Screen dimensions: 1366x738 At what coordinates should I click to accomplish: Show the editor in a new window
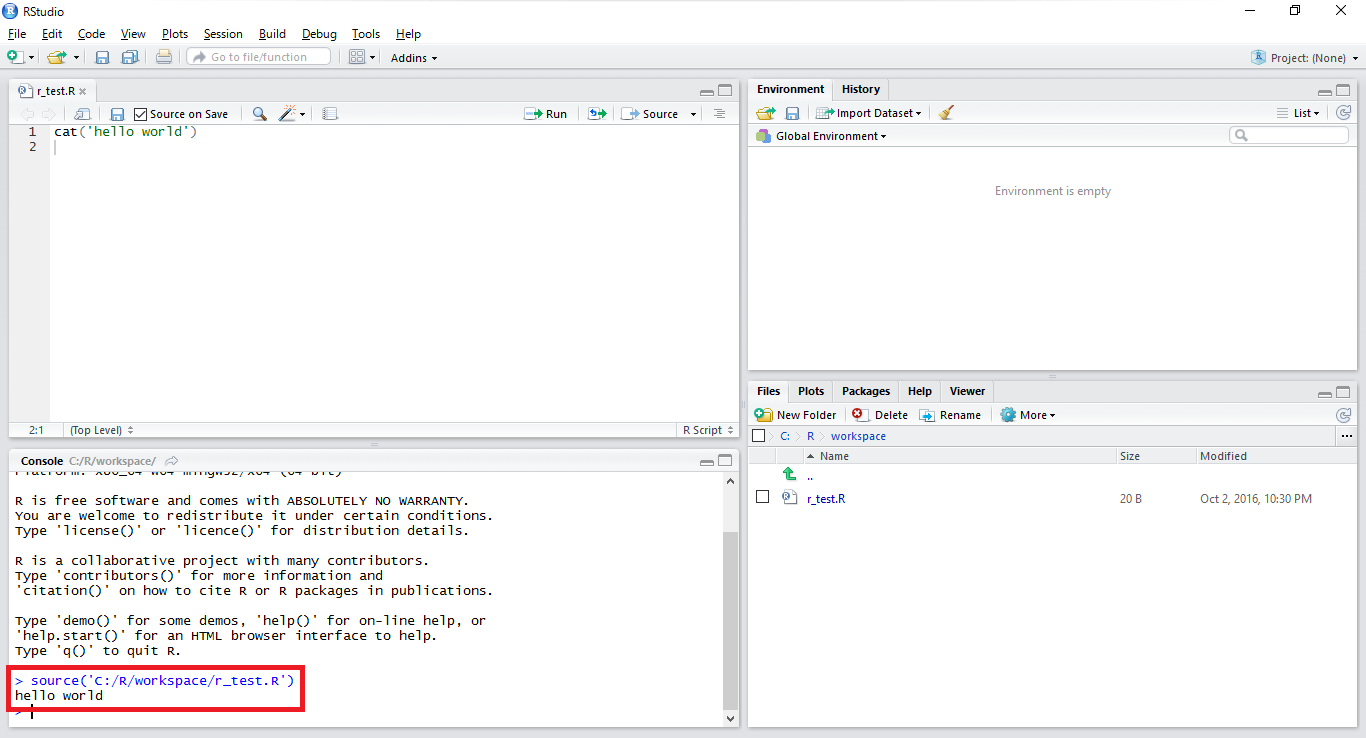point(82,114)
